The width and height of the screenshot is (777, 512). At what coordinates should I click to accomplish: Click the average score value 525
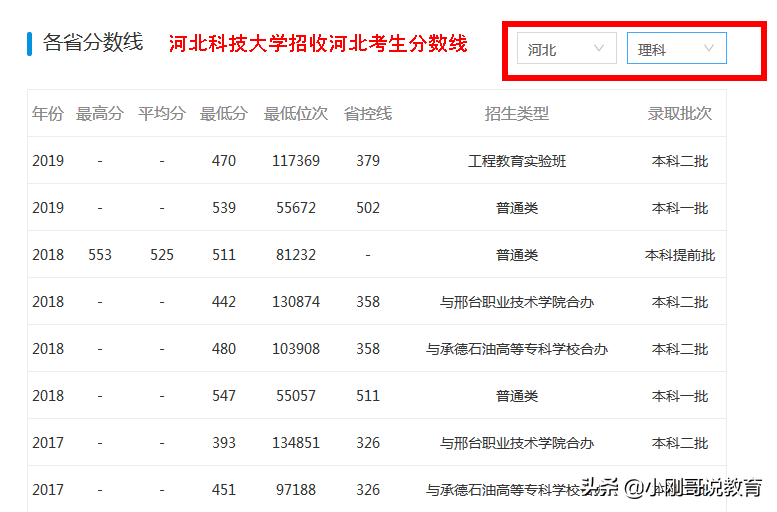click(162, 255)
